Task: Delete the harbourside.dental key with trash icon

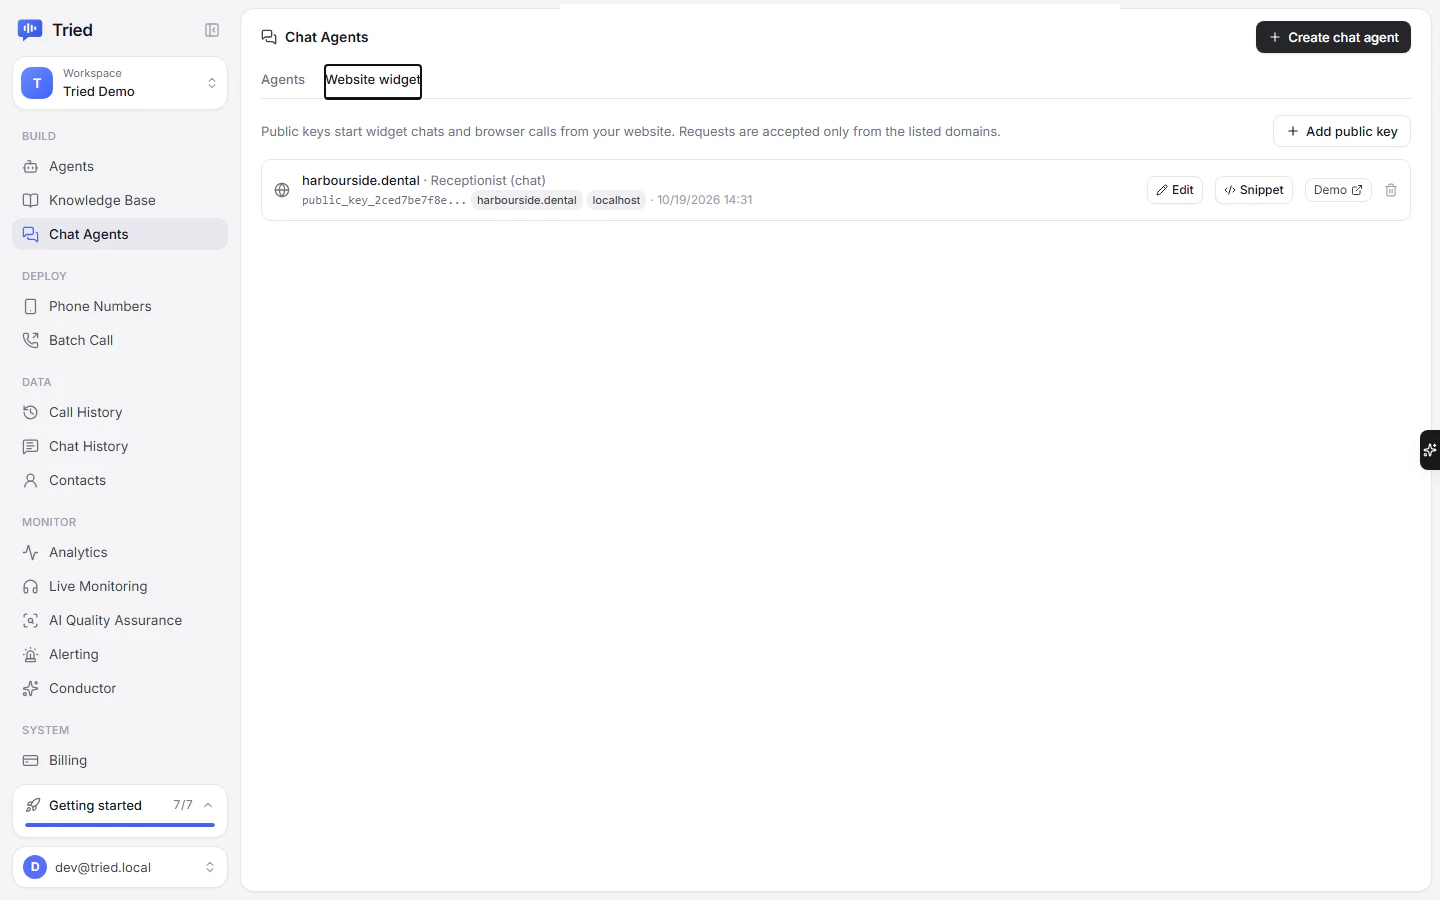Action: pos(1391,190)
